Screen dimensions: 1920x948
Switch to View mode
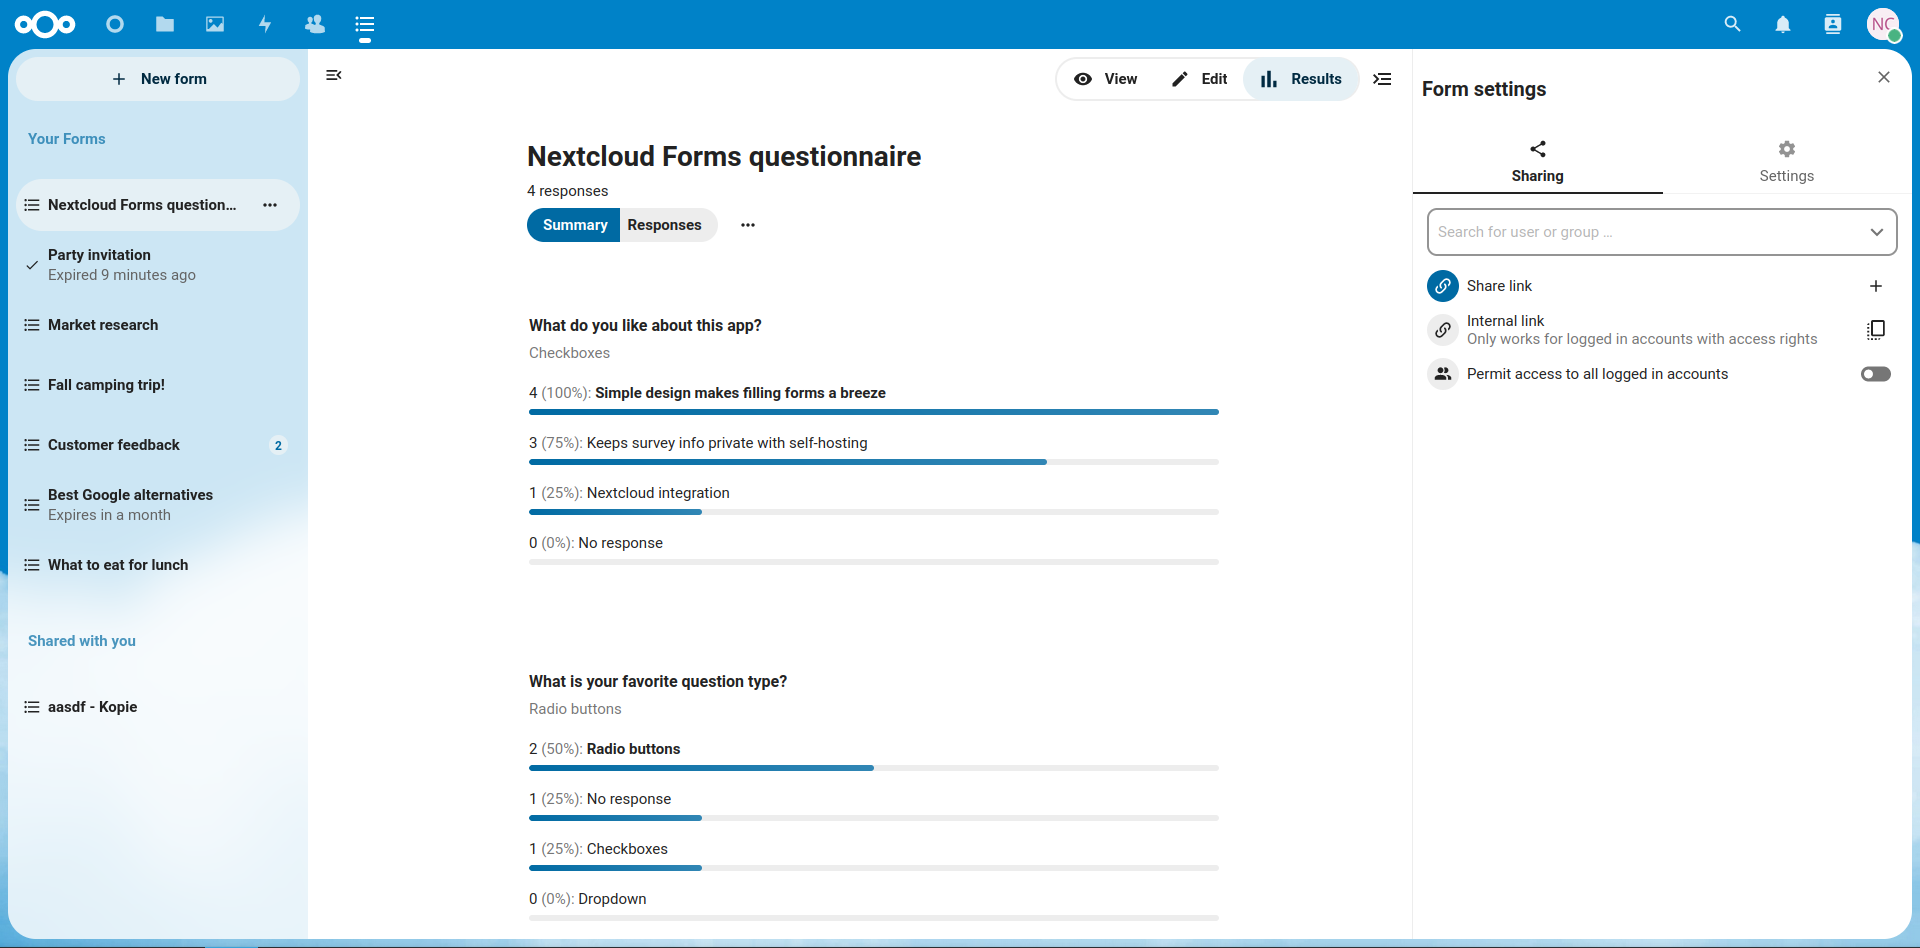1106,79
